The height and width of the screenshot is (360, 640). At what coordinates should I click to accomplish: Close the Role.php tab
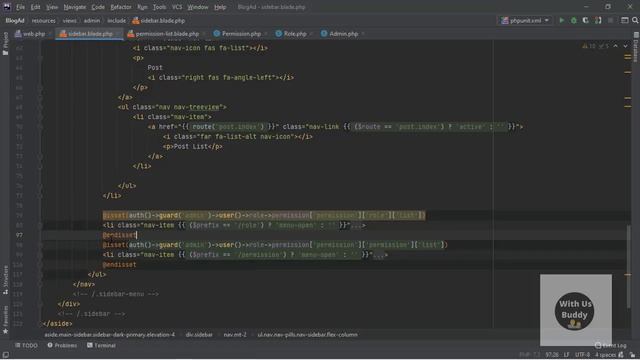point(311,34)
